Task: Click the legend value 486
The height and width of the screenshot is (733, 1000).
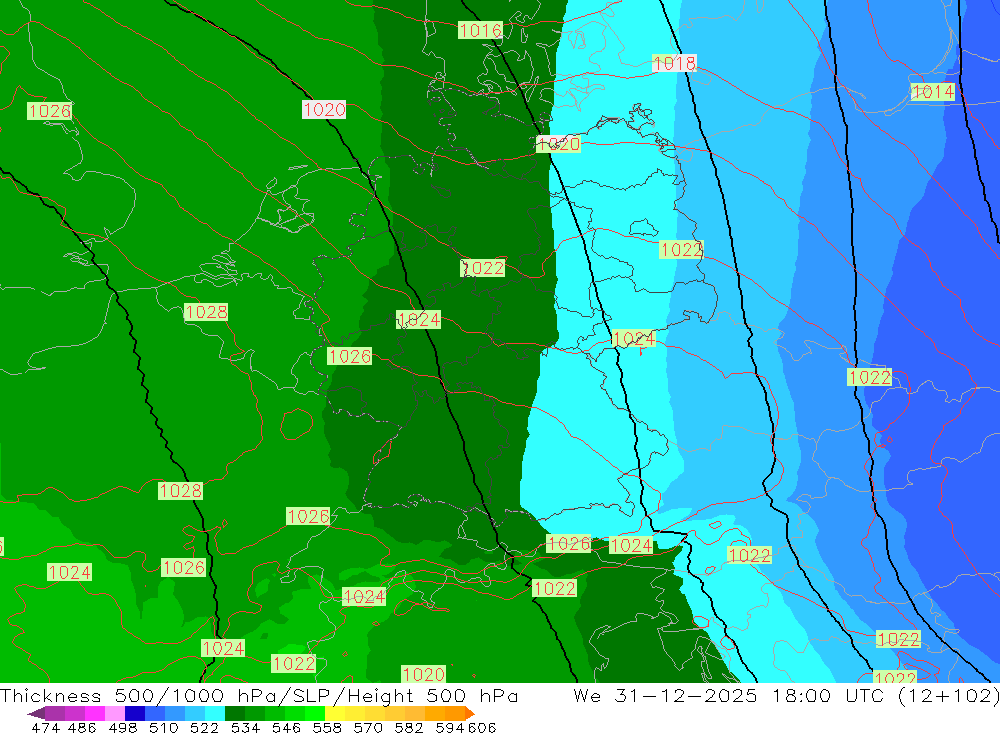Action: coord(82,727)
